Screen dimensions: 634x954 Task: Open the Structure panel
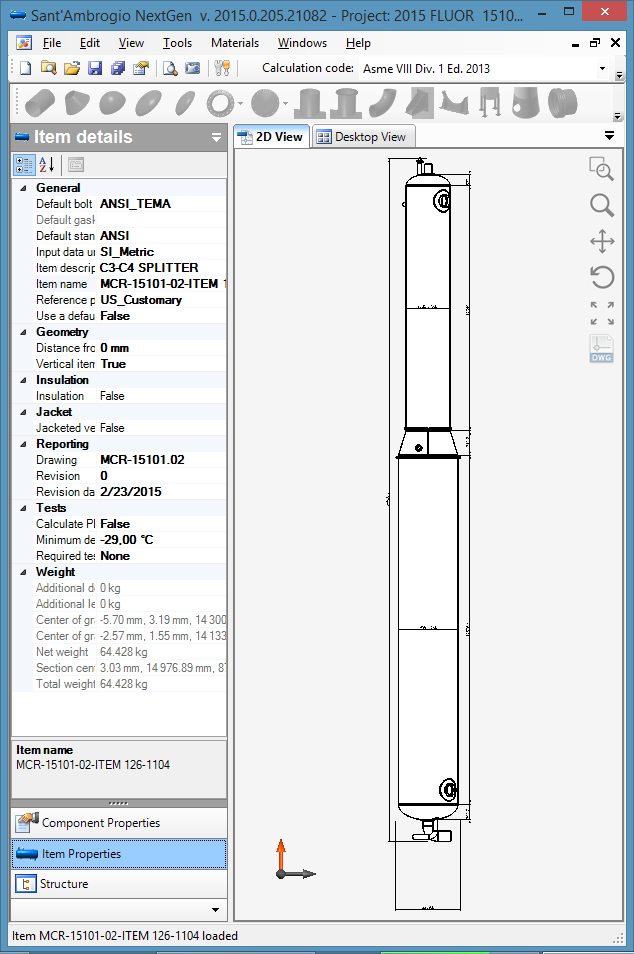coord(119,883)
